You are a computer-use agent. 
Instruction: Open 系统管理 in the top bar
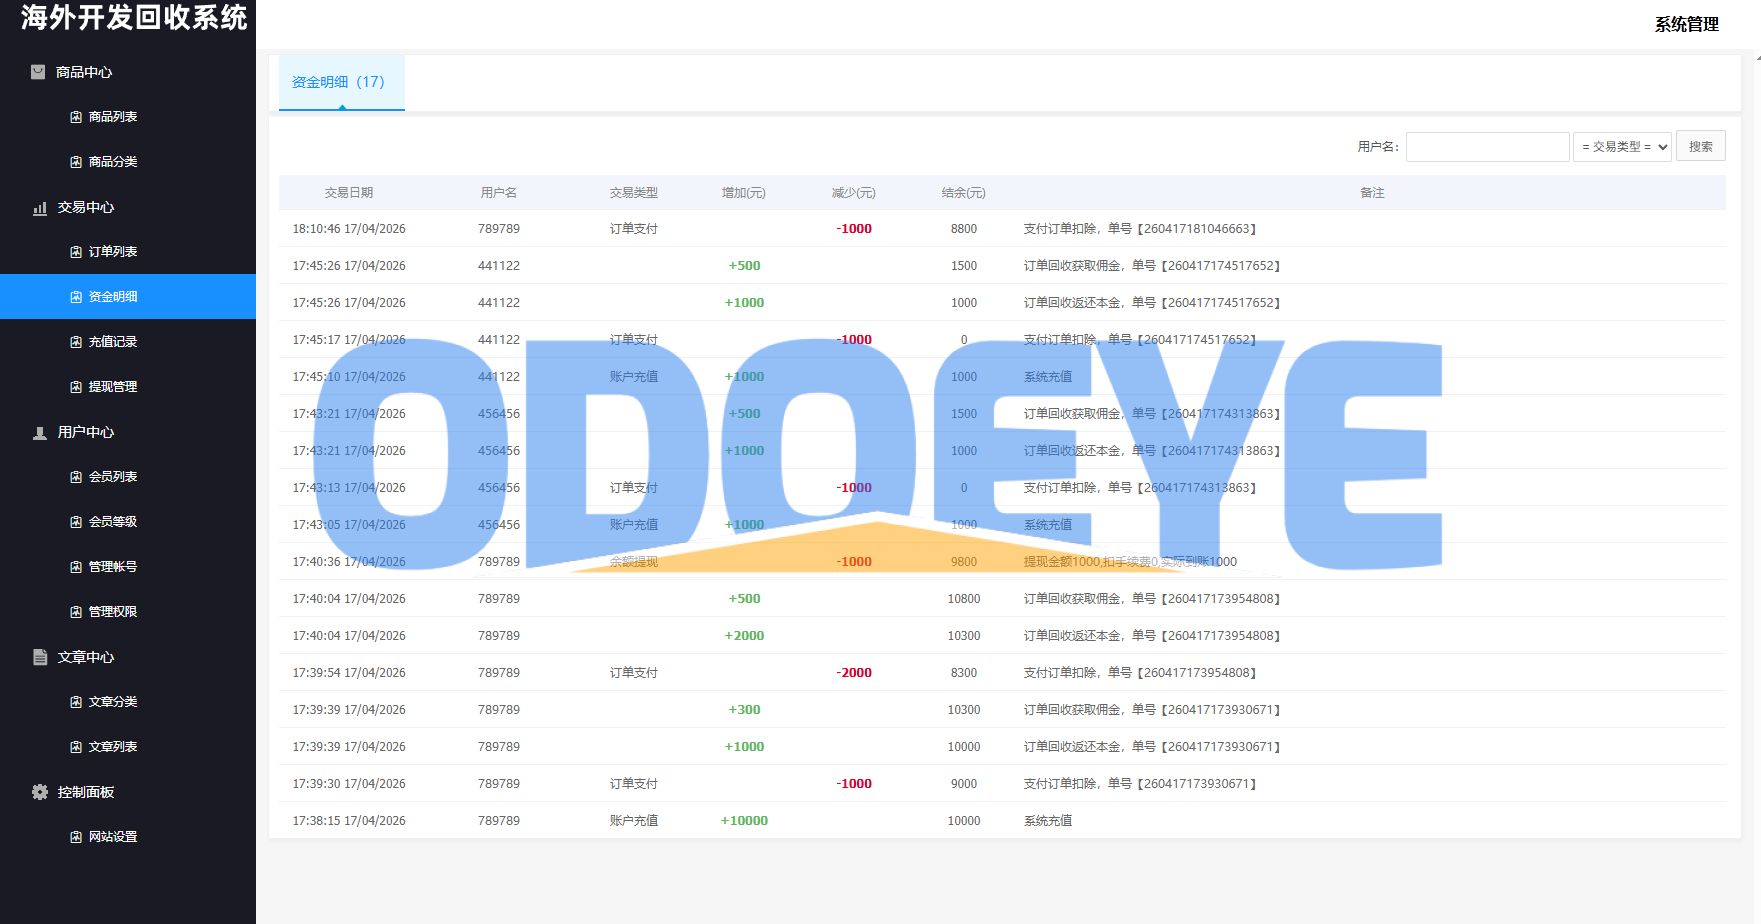point(1686,24)
